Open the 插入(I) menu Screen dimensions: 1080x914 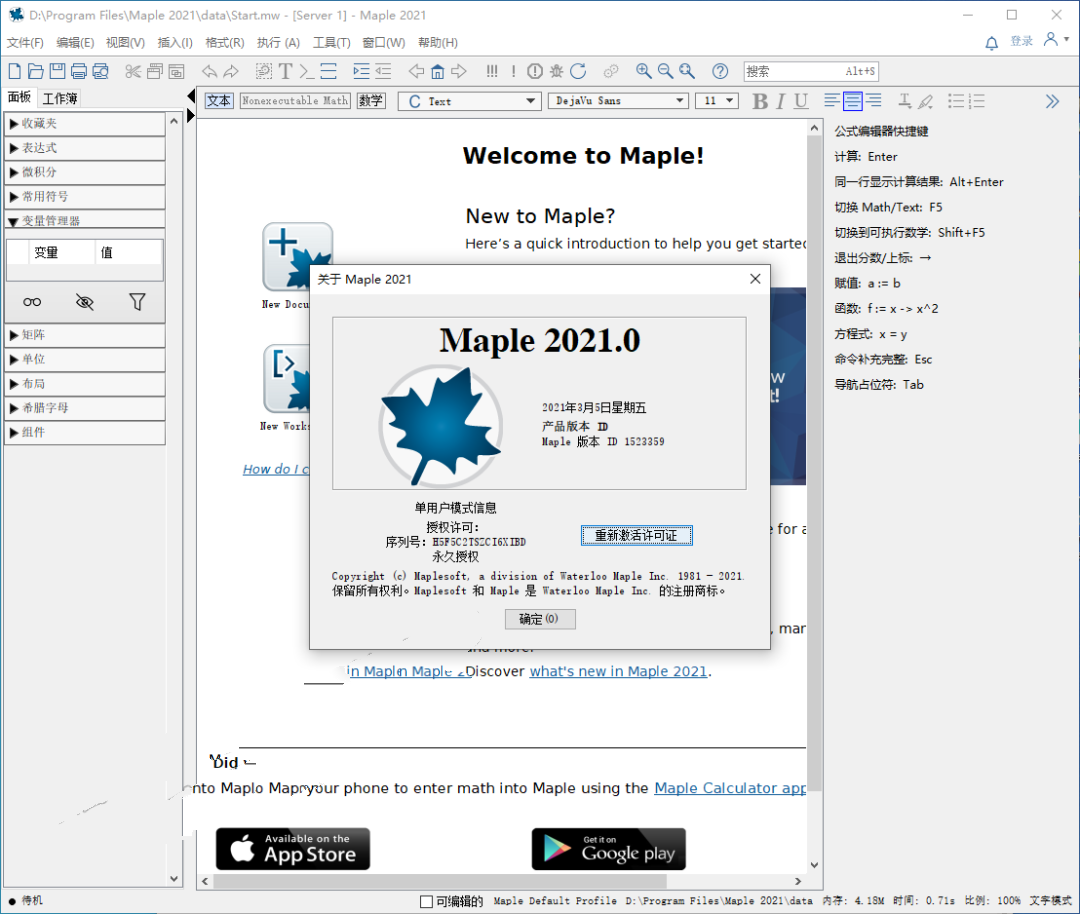pos(175,43)
